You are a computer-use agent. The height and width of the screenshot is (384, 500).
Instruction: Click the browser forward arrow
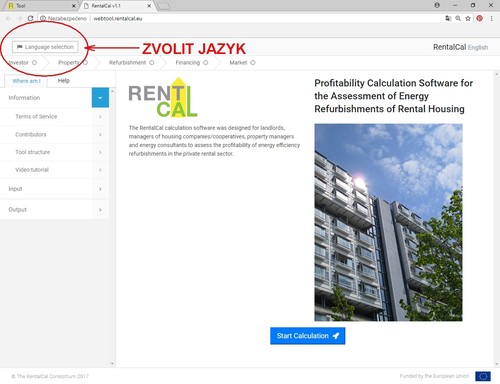pos(19,18)
